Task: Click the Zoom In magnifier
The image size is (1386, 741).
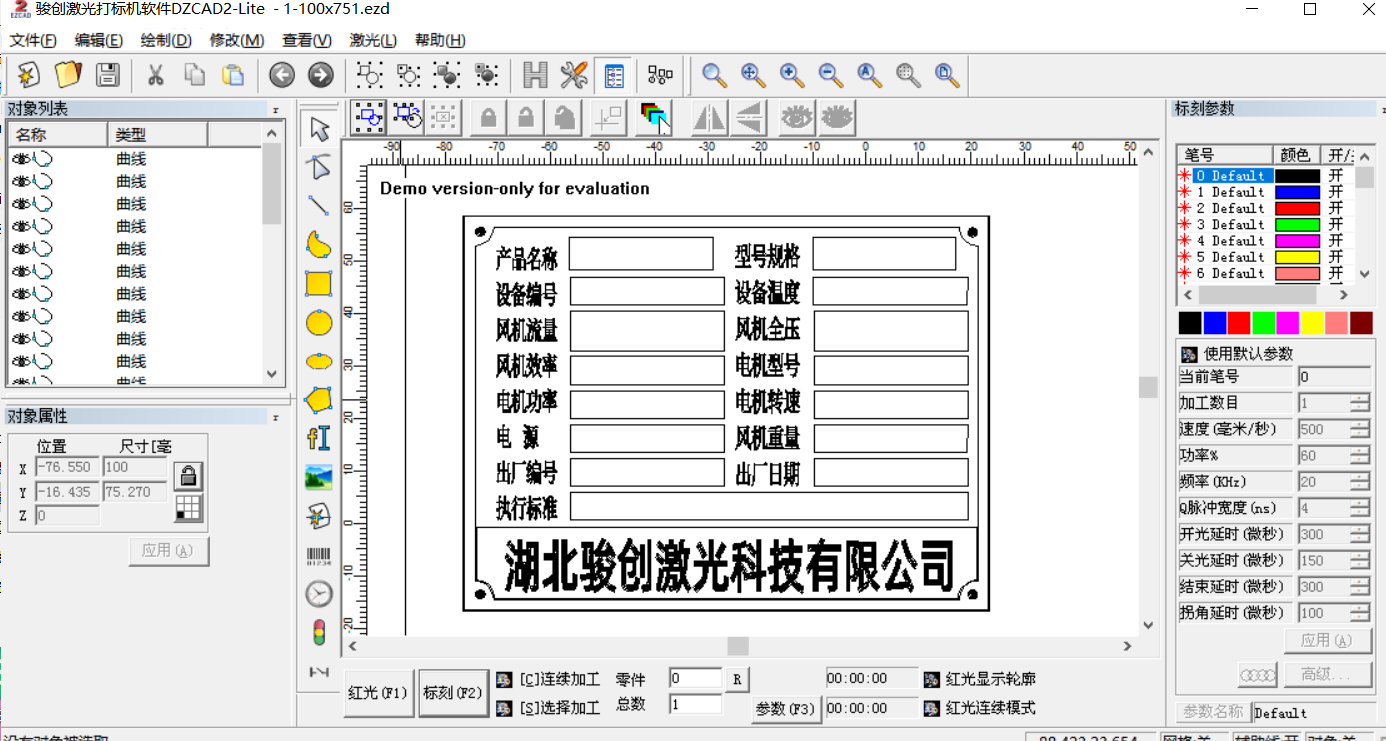Action: [x=792, y=75]
